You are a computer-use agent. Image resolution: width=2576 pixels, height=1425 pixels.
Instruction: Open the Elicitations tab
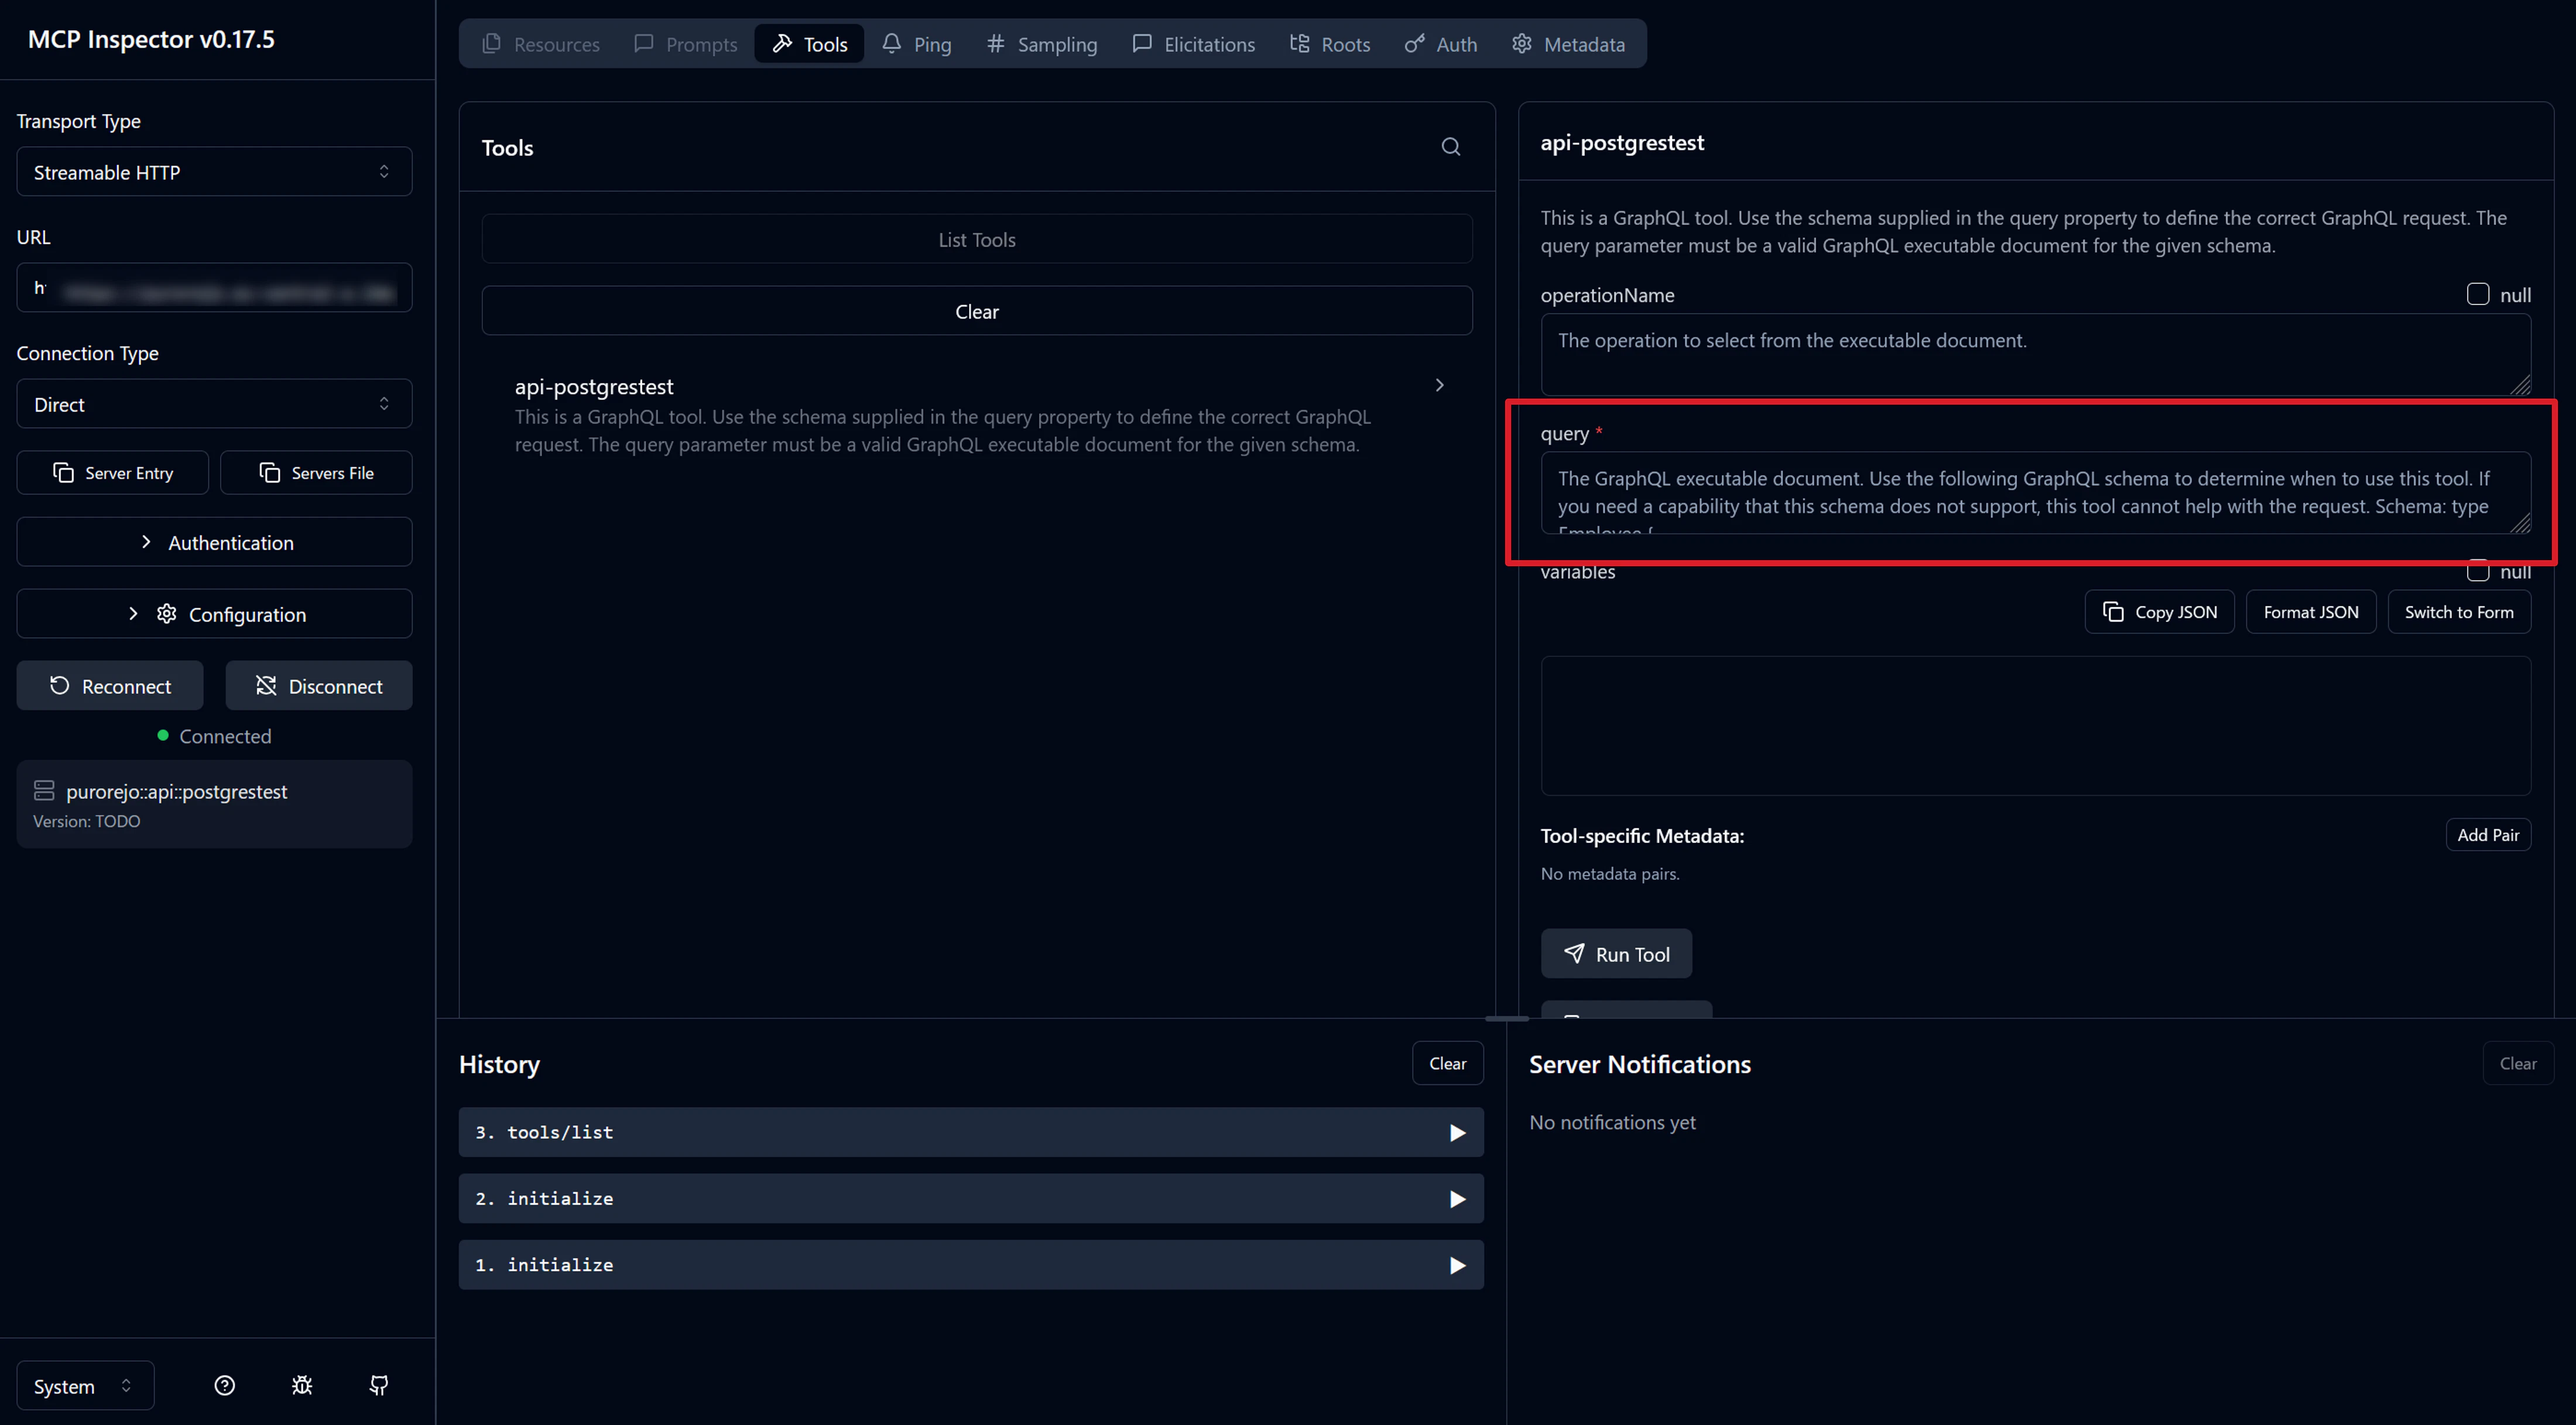(x=1193, y=44)
